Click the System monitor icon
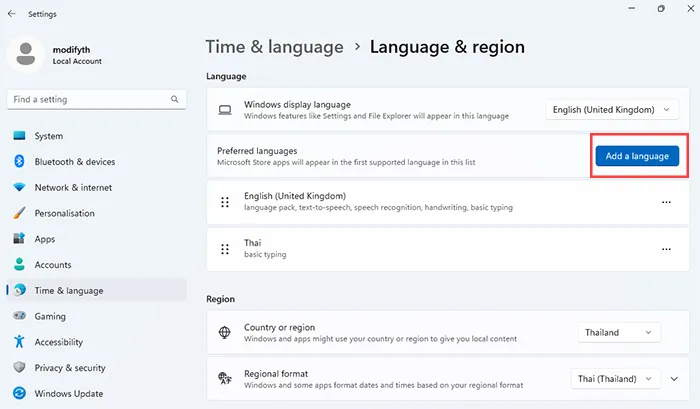 19,136
